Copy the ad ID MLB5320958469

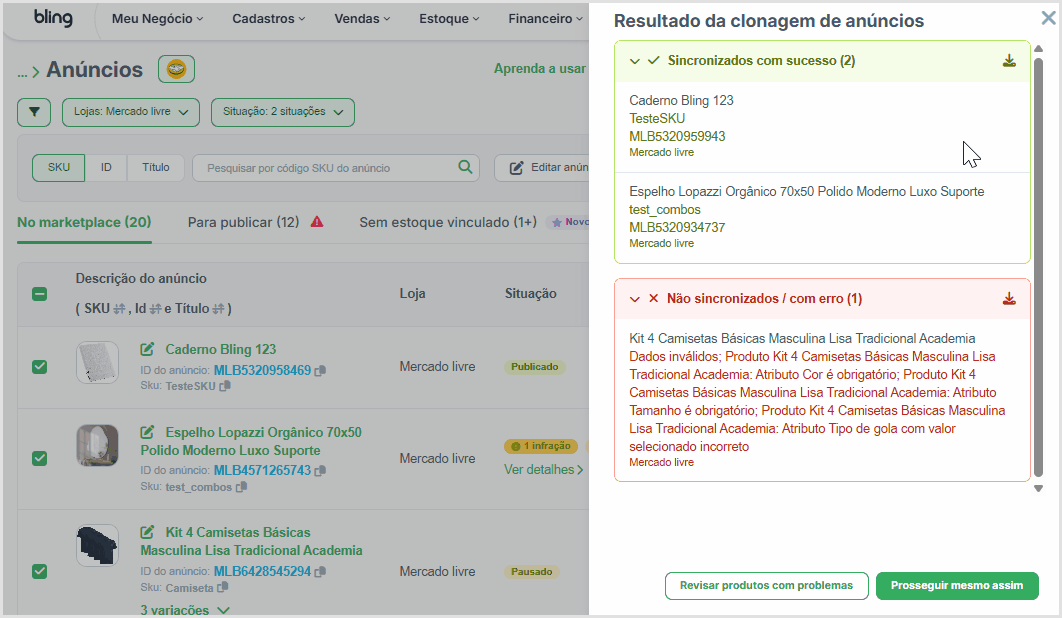point(320,371)
